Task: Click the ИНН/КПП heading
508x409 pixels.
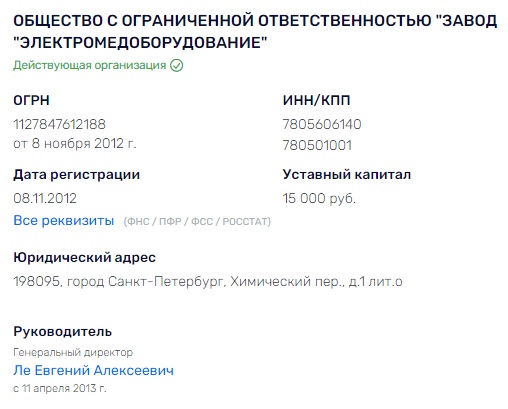Action: 316,100
